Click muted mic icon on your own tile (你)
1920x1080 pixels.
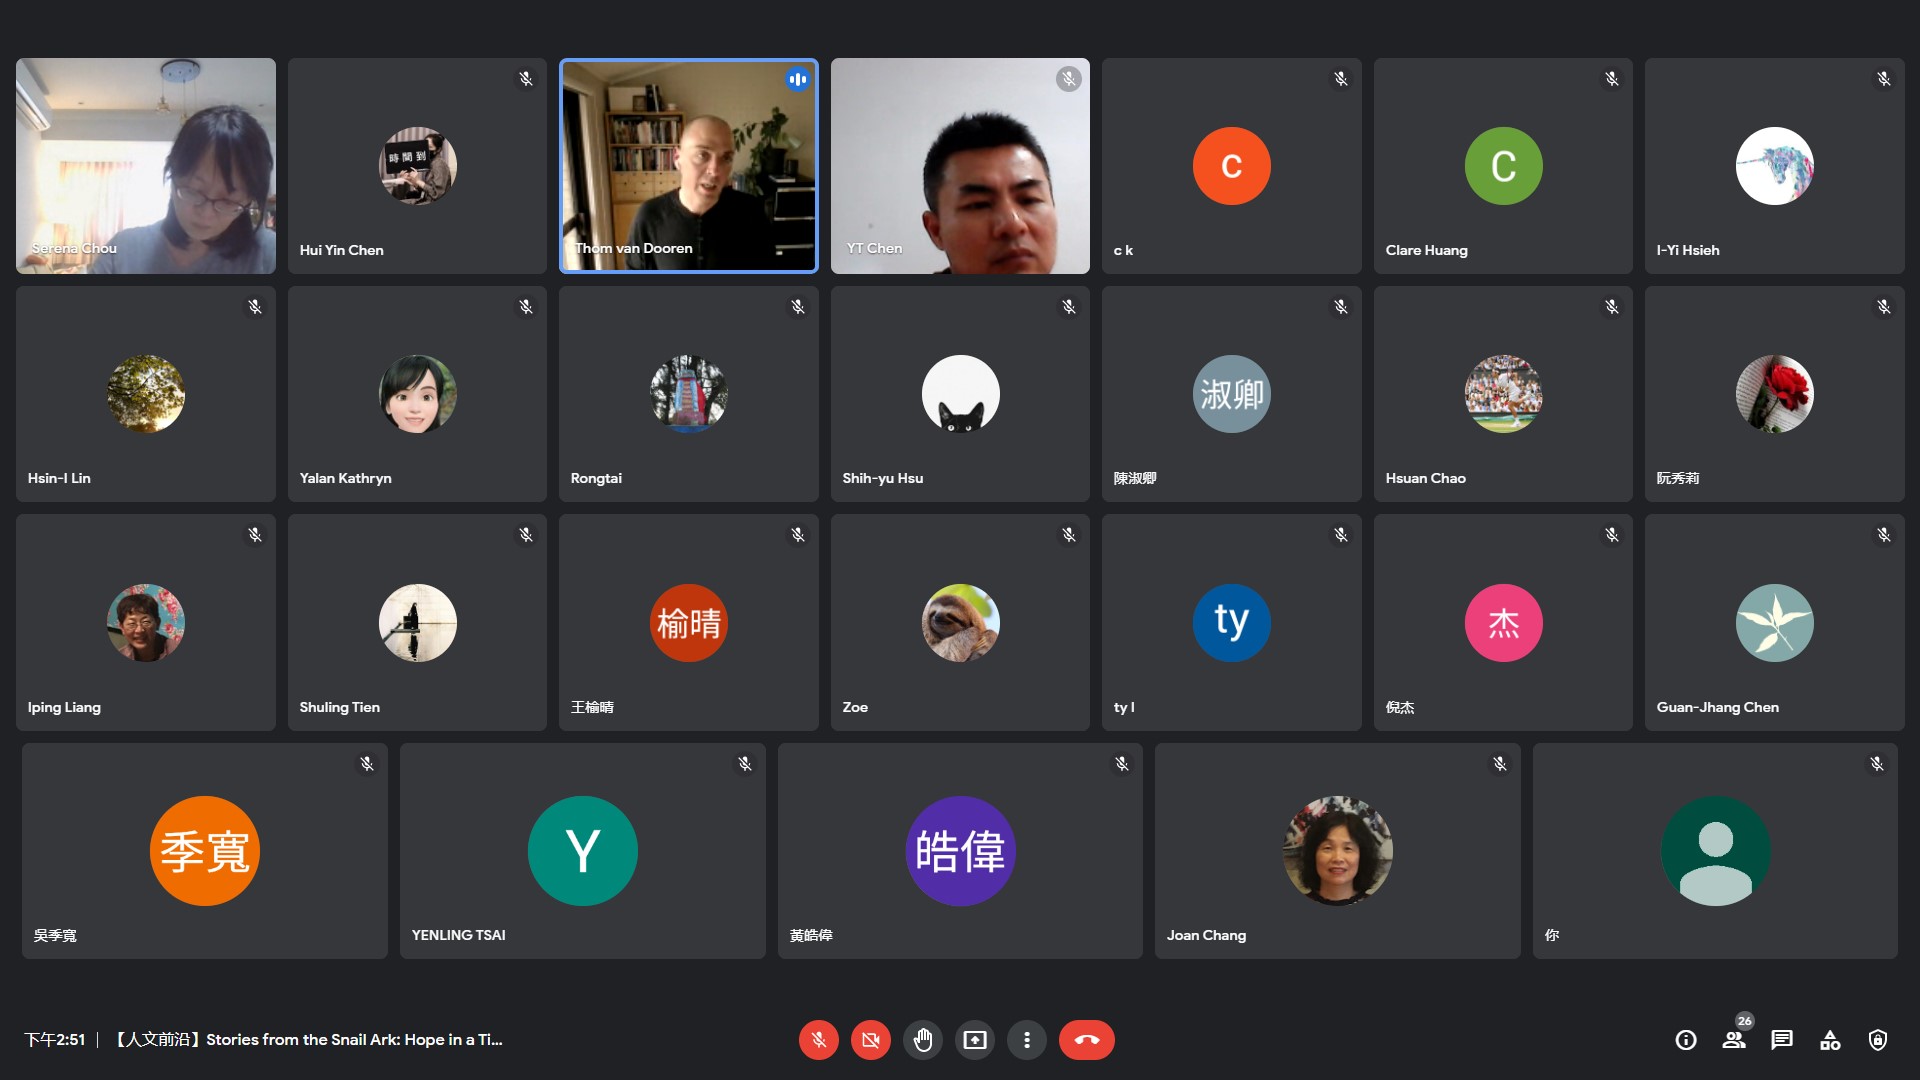pyautogui.click(x=1877, y=764)
